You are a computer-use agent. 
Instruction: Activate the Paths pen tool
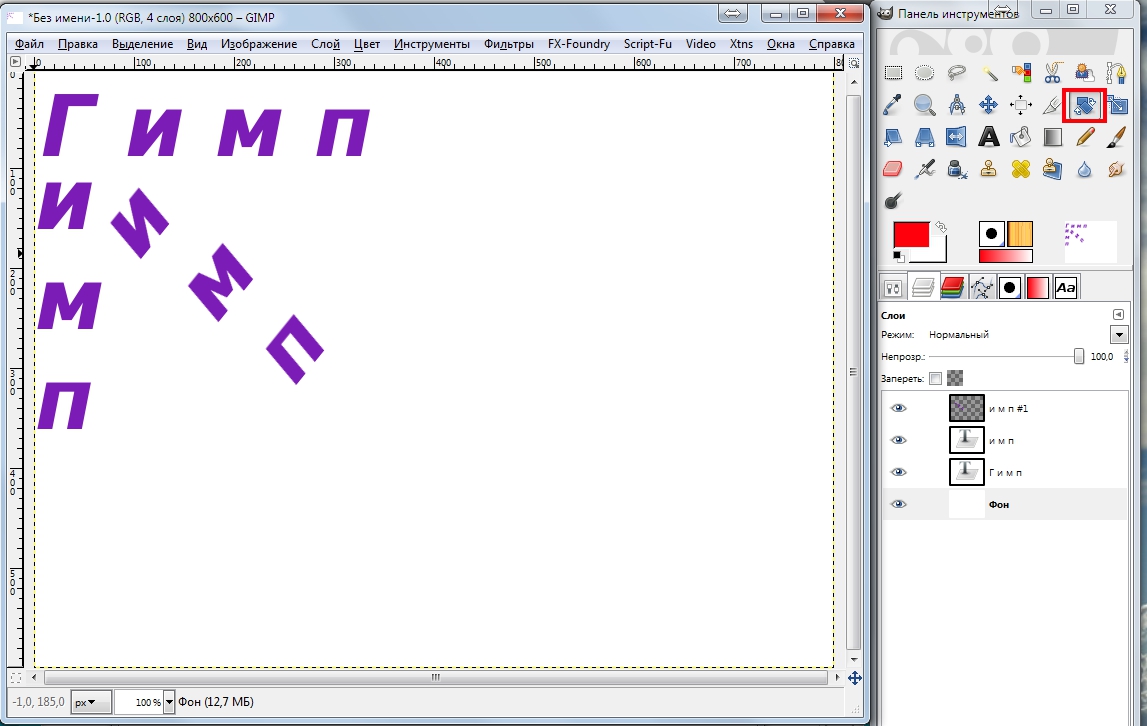click(x=1117, y=72)
